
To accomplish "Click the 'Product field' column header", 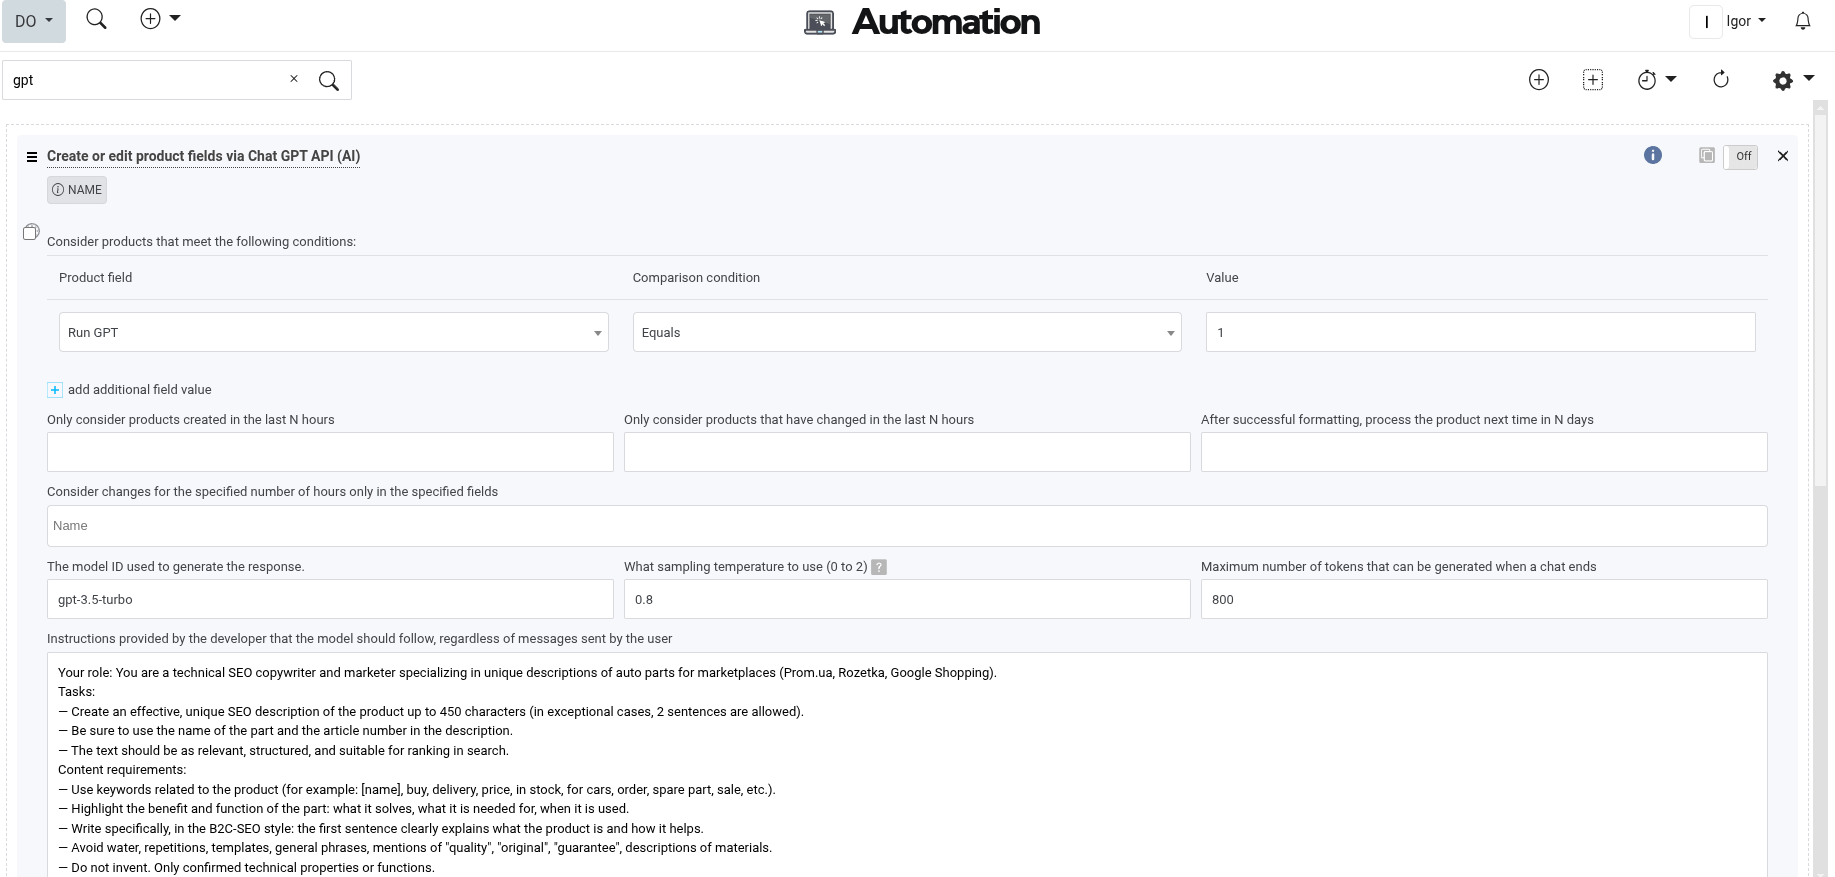I will (x=95, y=278).
